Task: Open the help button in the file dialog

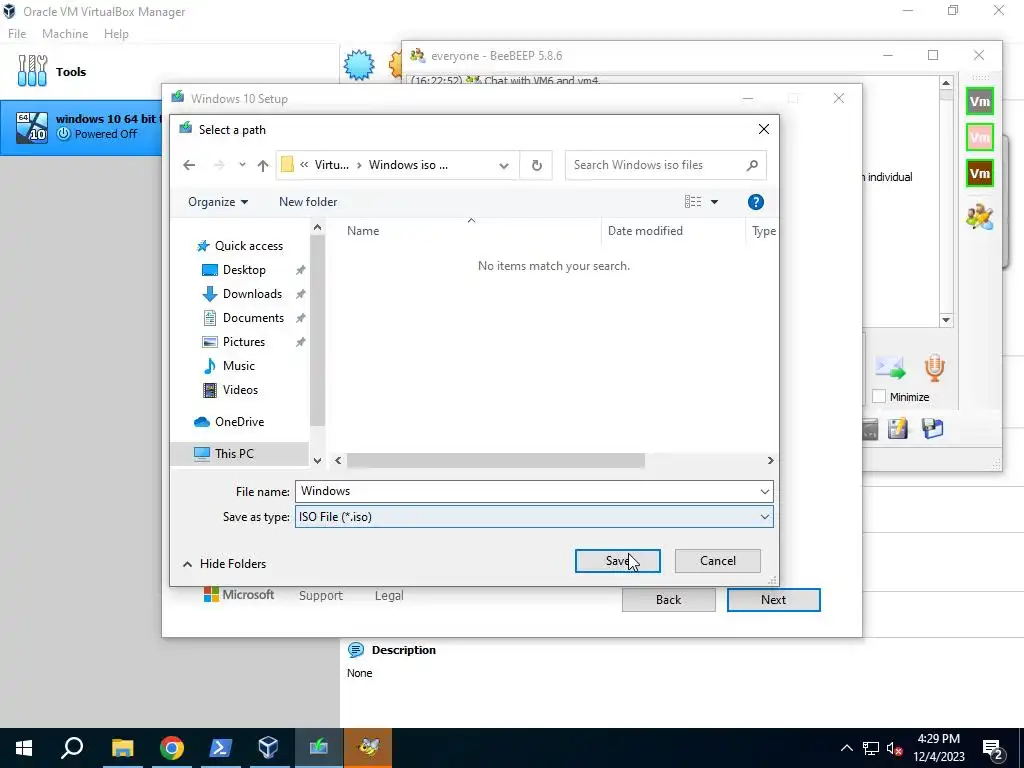Action: coord(756,202)
